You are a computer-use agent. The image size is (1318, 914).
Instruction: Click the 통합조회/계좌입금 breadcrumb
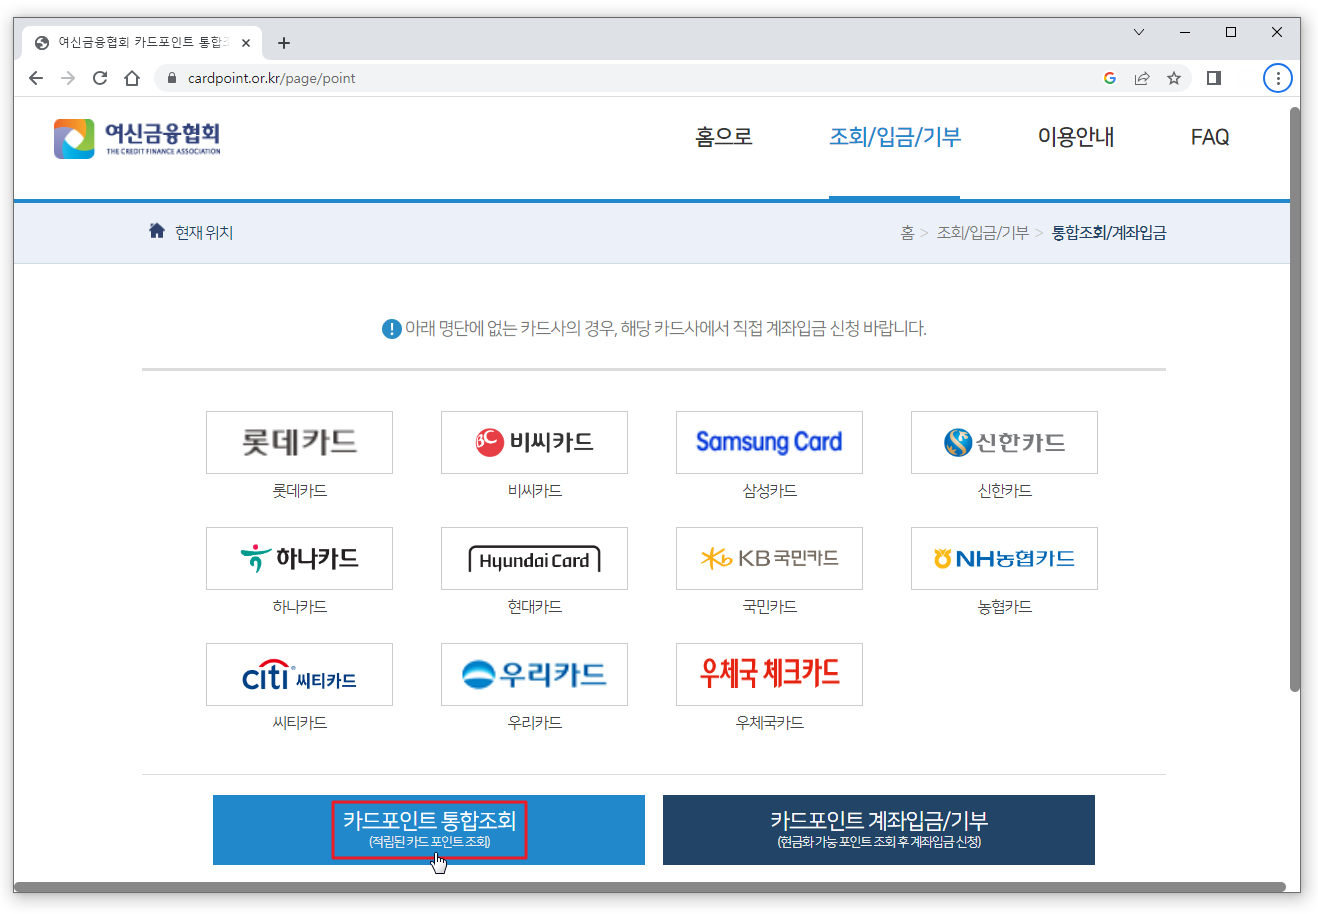1109,232
